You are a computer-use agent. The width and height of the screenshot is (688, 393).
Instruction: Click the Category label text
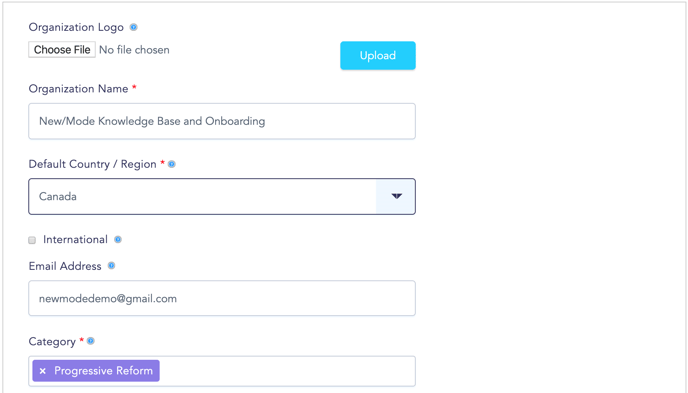point(52,342)
